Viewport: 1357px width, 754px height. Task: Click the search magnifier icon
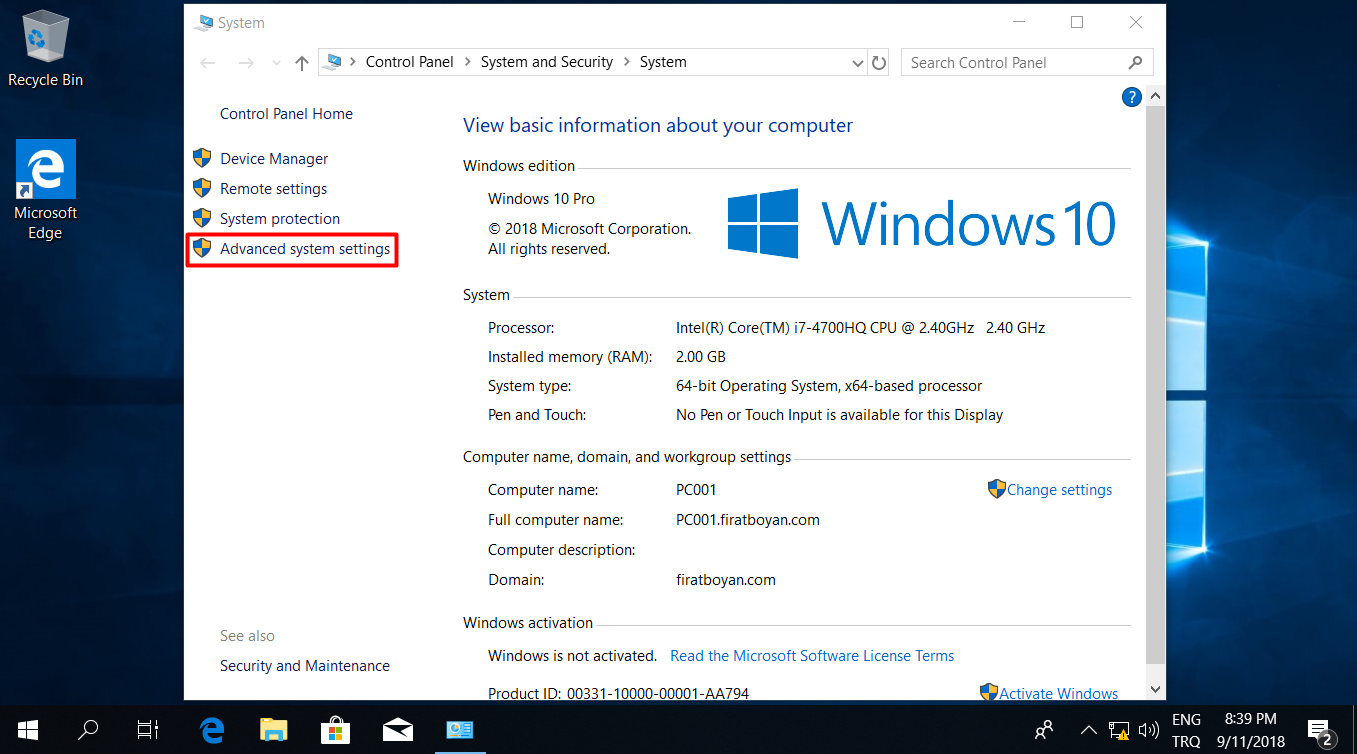[1135, 62]
